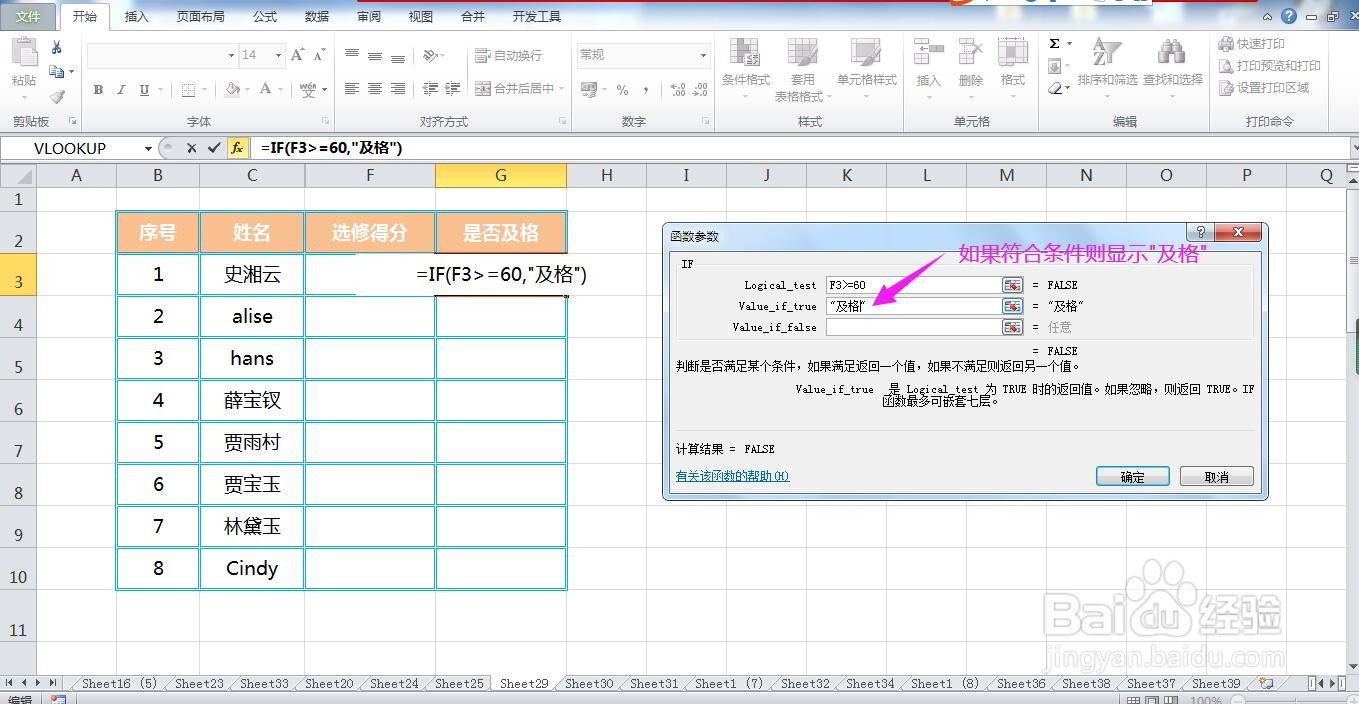1359x704 pixels.
Task: Toggle Italic formatting
Action: tap(121, 90)
